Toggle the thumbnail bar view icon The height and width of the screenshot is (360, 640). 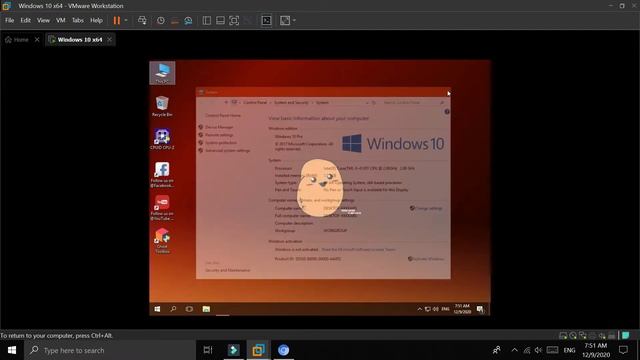220,20
